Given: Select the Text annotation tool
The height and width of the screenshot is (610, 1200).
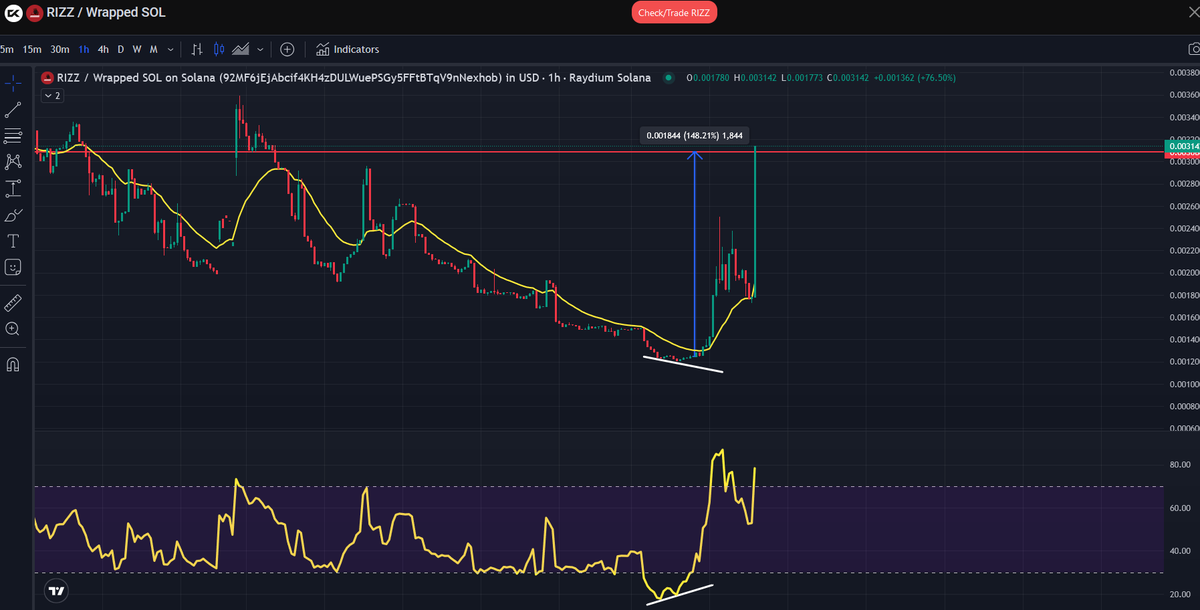Looking at the screenshot, I should point(13,241).
